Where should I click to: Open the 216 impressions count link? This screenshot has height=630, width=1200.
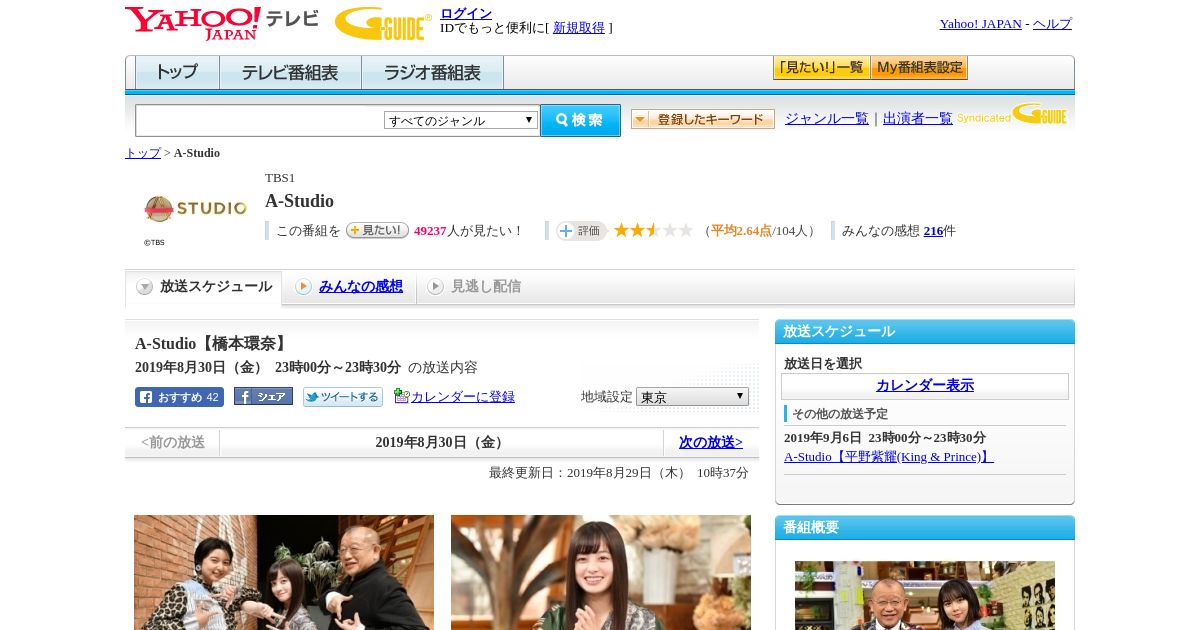coord(933,231)
